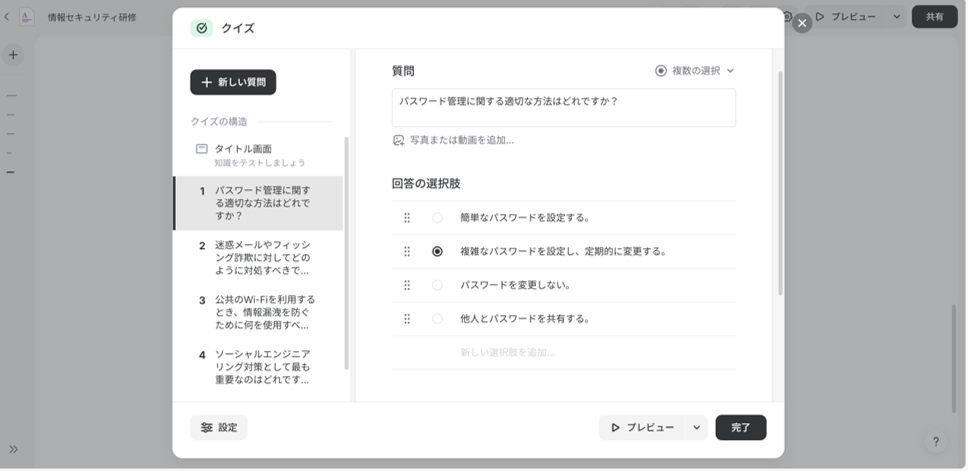Click drag handle of 複雑なパスワード answer row
Screen dimensions: 968x471
pos(407,251)
